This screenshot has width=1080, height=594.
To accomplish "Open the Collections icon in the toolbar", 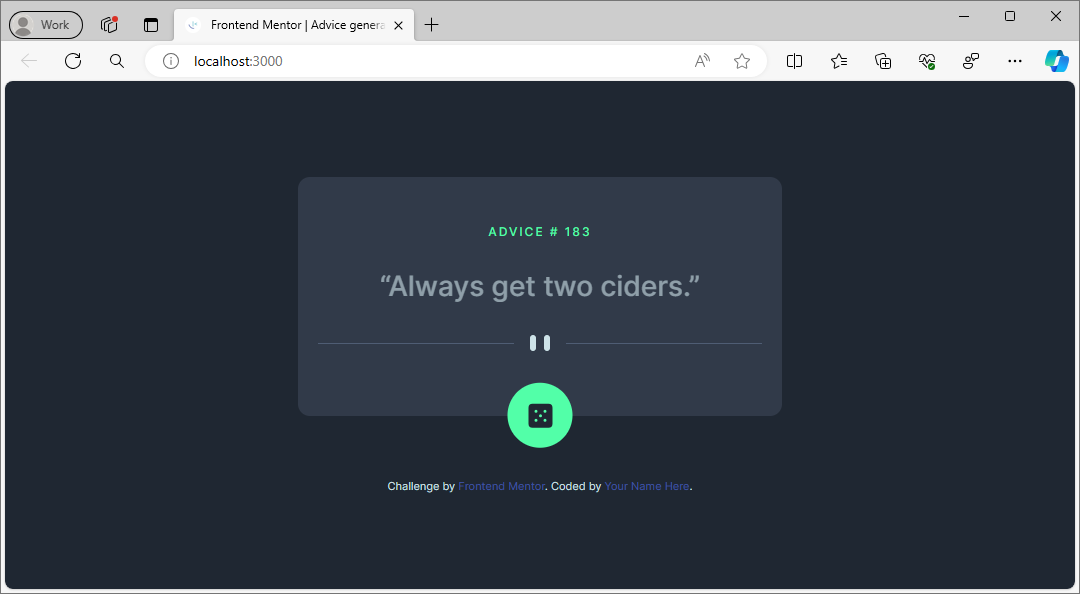I will (883, 61).
